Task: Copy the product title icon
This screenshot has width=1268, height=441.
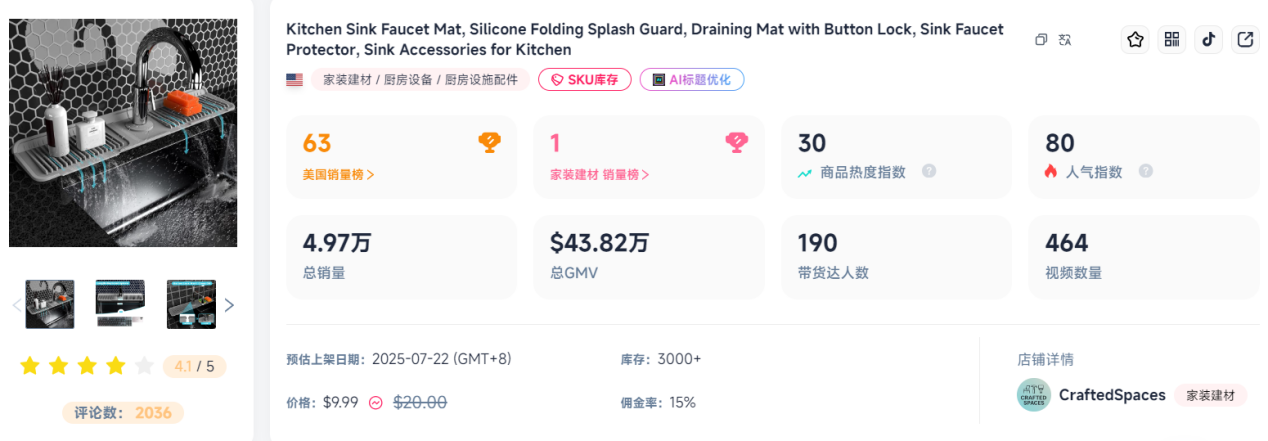Action: 1041,40
